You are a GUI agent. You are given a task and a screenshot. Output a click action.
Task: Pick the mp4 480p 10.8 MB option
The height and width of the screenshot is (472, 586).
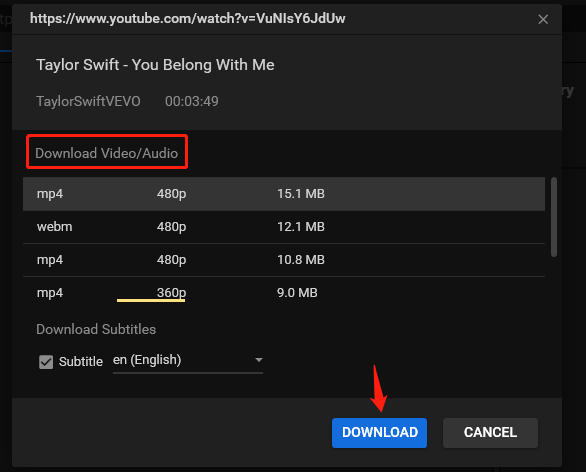click(x=284, y=260)
